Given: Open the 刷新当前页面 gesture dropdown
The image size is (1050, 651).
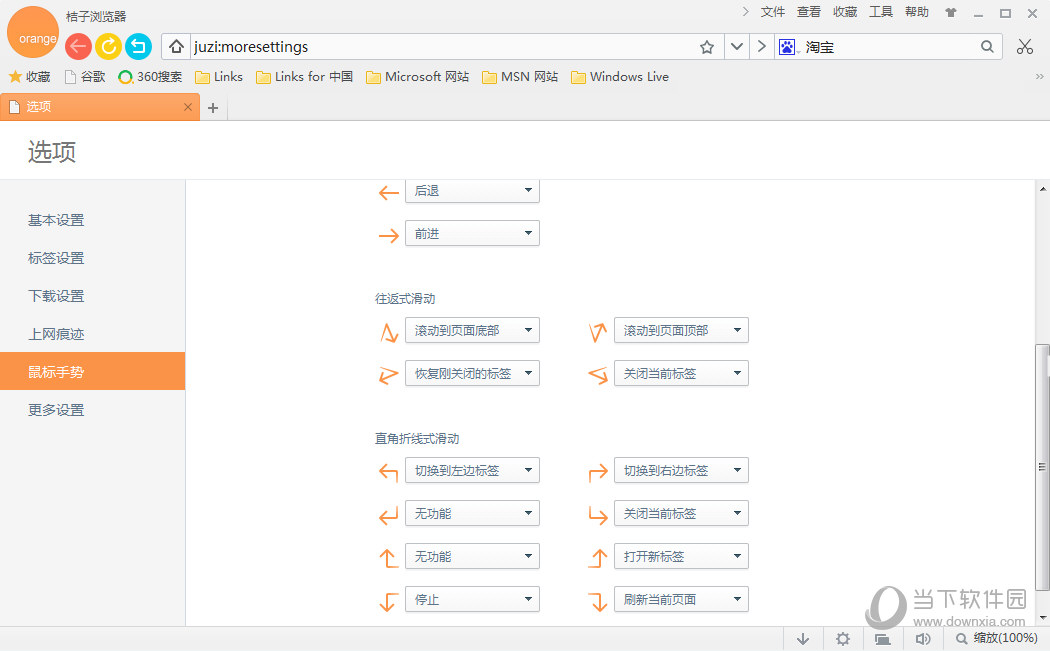Looking at the screenshot, I should (x=681, y=599).
